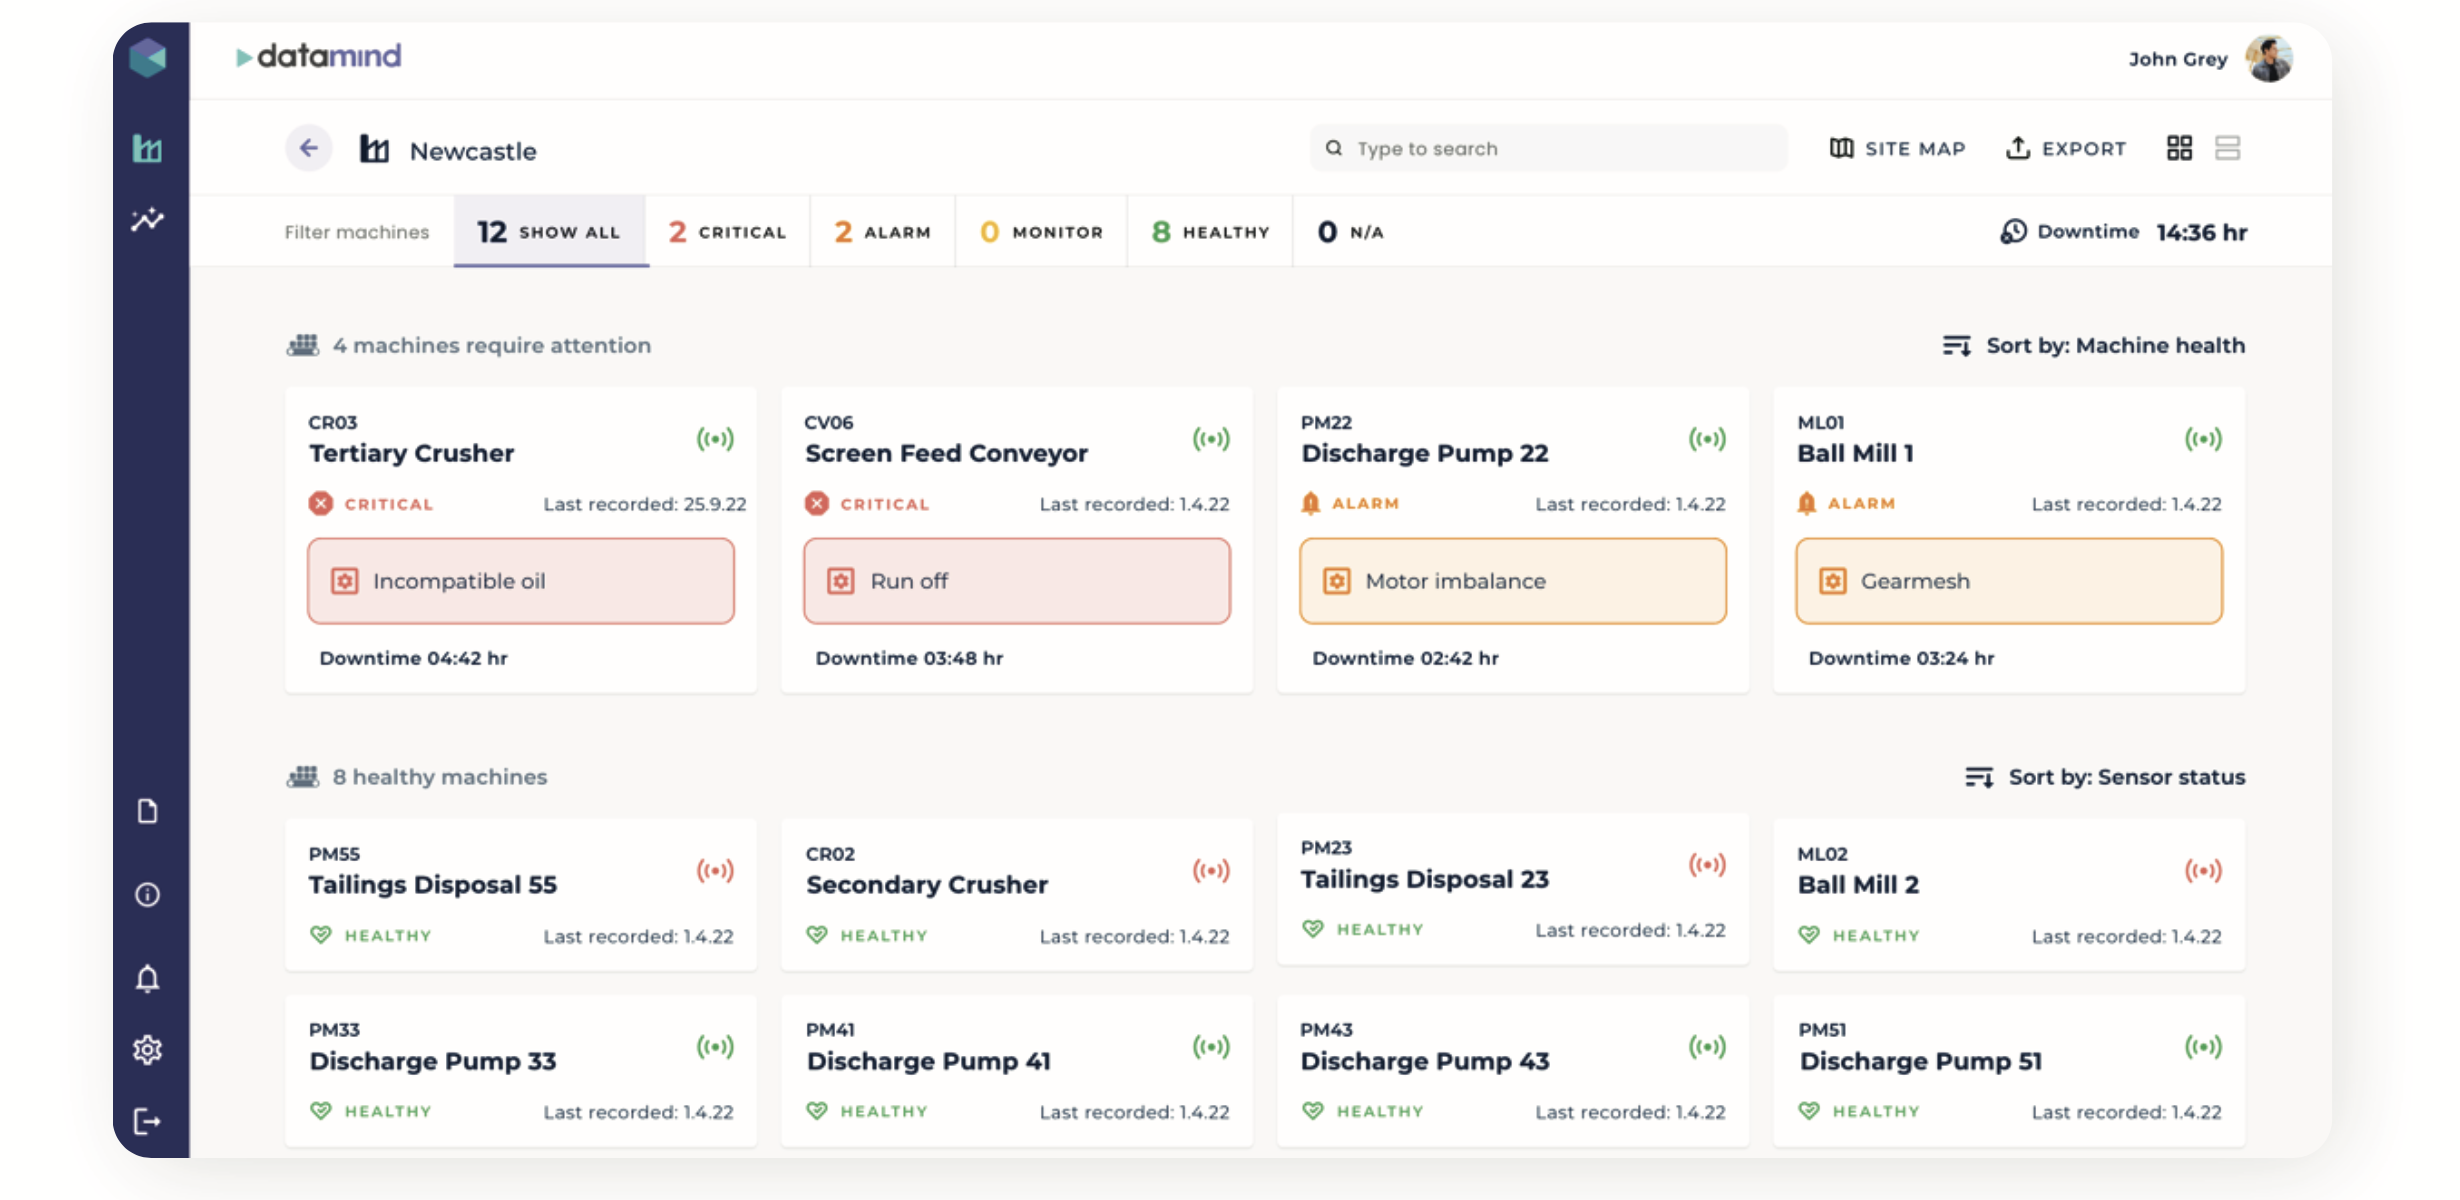The width and height of the screenshot is (2460, 1200).
Task: Click Tertiary Crusher sensor status icon
Action: (x=715, y=439)
